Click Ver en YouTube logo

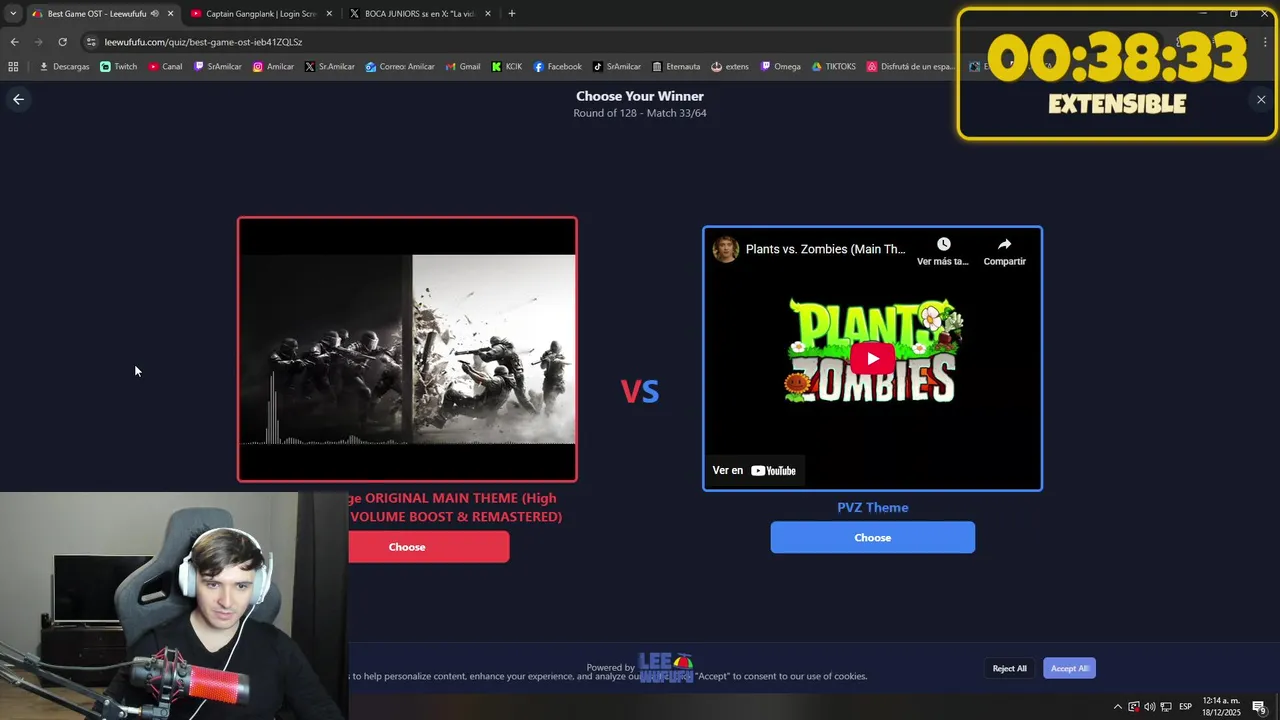(773, 470)
